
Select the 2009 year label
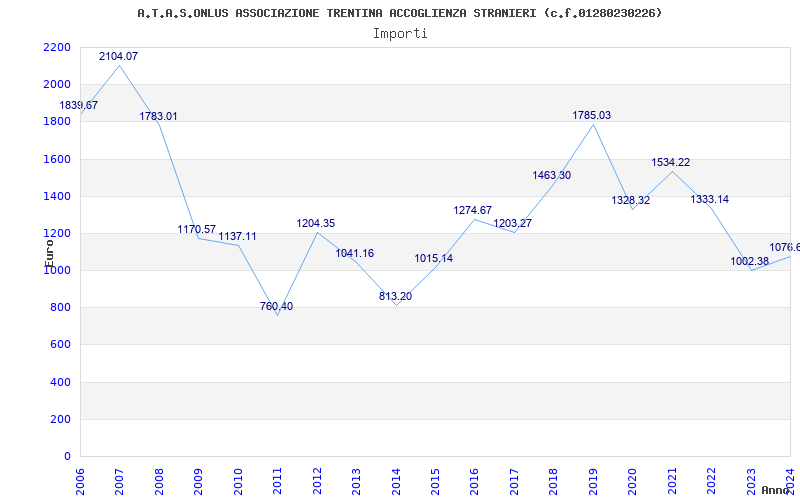198,481
